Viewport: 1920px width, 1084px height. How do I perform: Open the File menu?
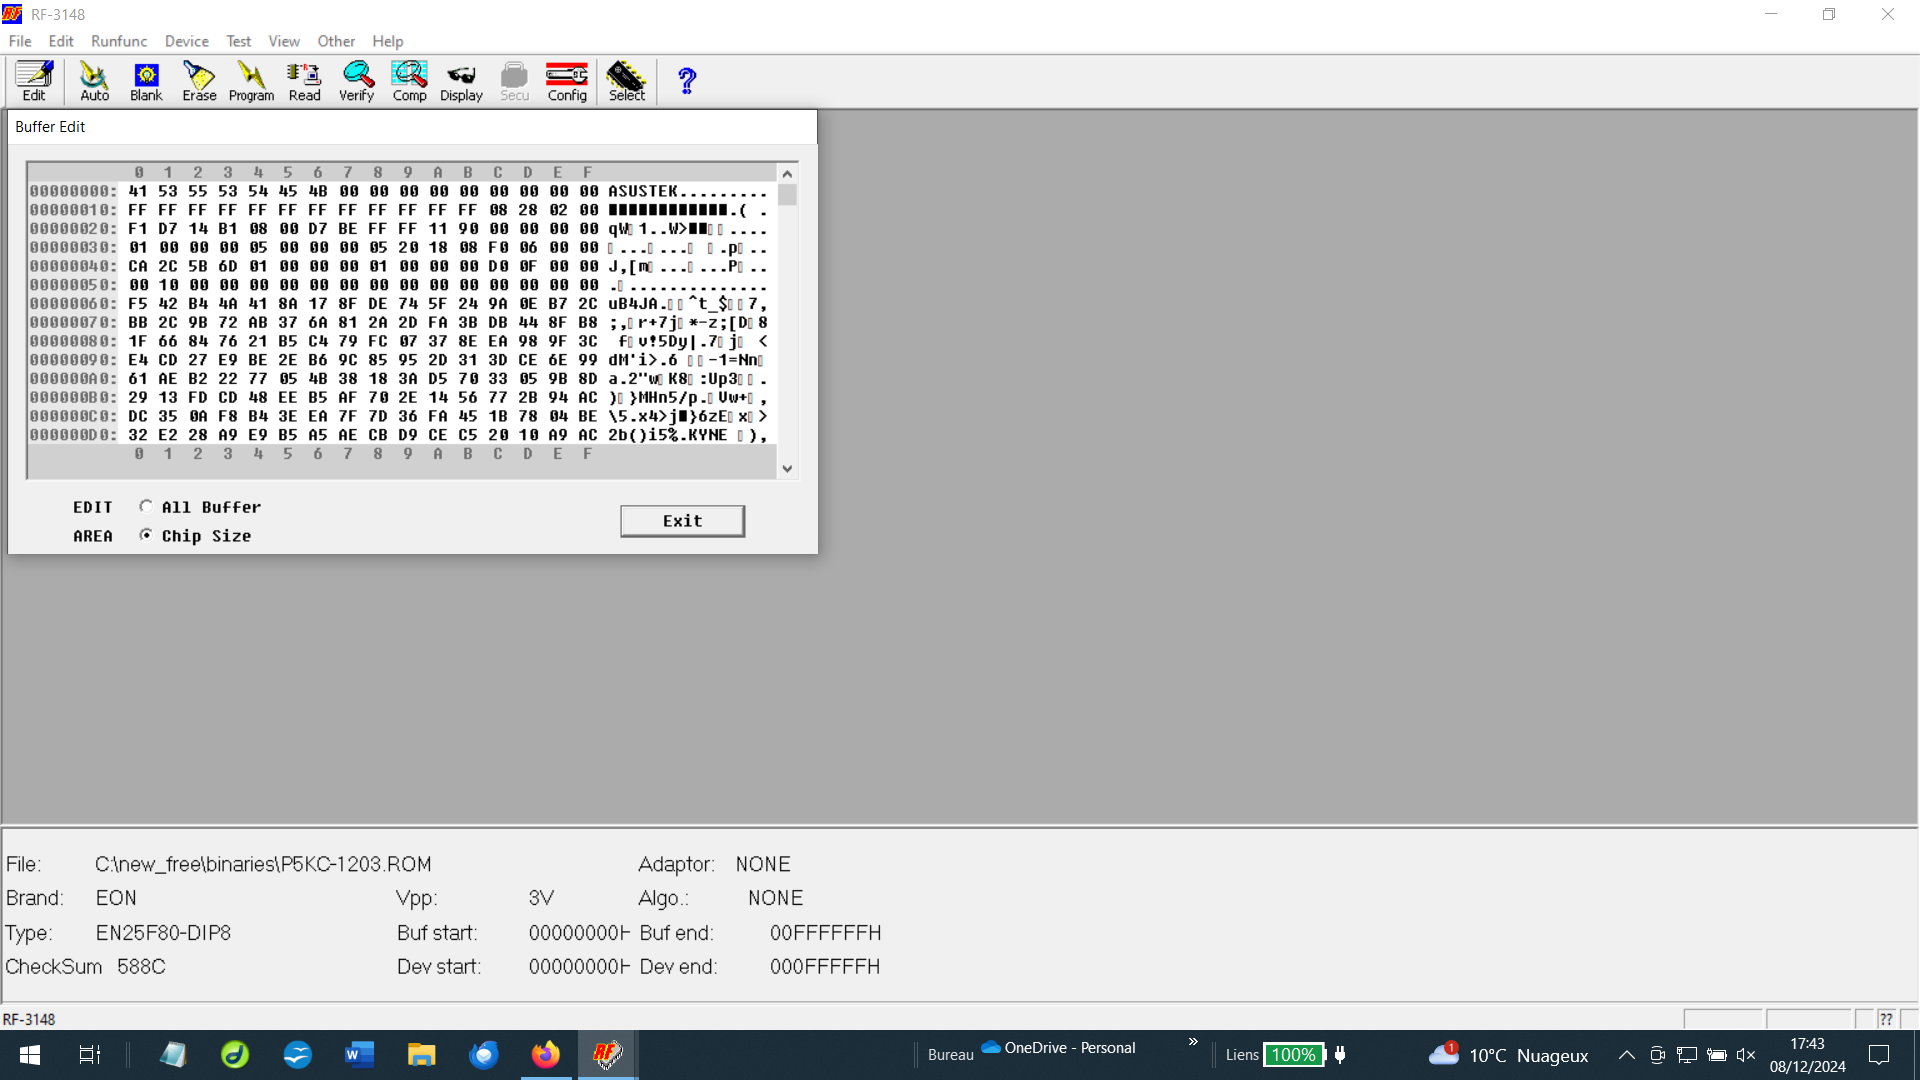(20, 41)
